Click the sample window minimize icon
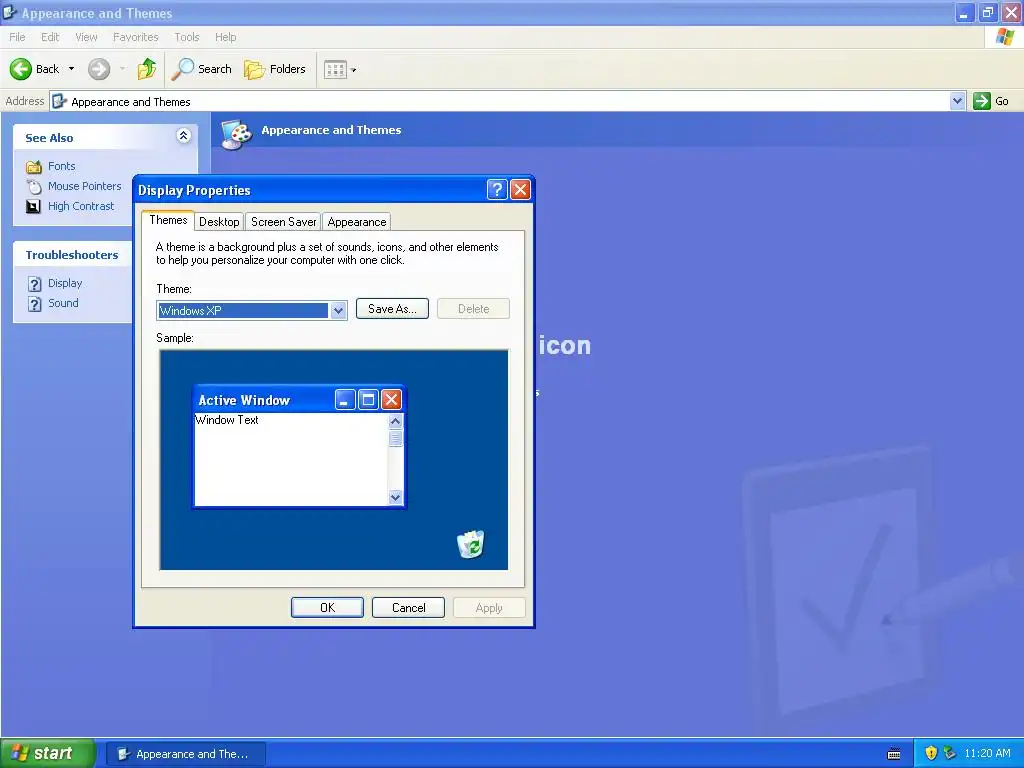The width and height of the screenshot is (1024, 768). [x=345, y=400]
